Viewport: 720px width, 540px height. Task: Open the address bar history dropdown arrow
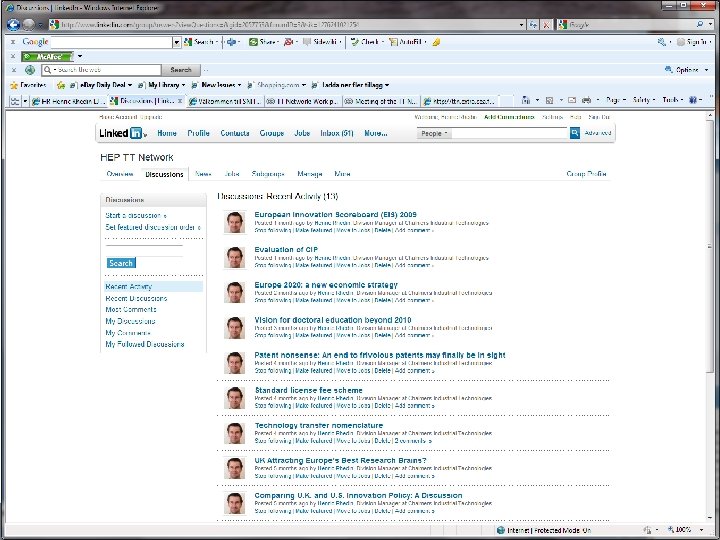tap(521, 25)
